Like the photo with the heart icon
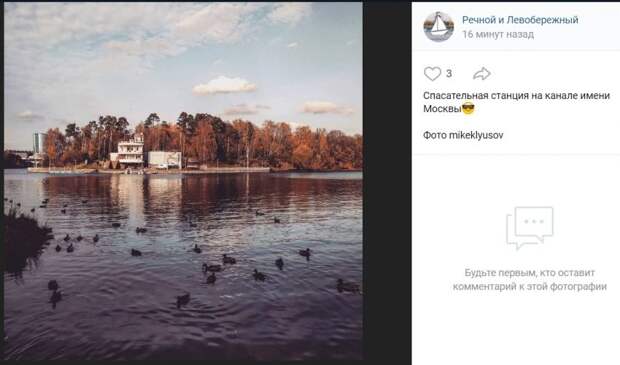Viewport: 620px width, 365px height. (x=432, y=74)
